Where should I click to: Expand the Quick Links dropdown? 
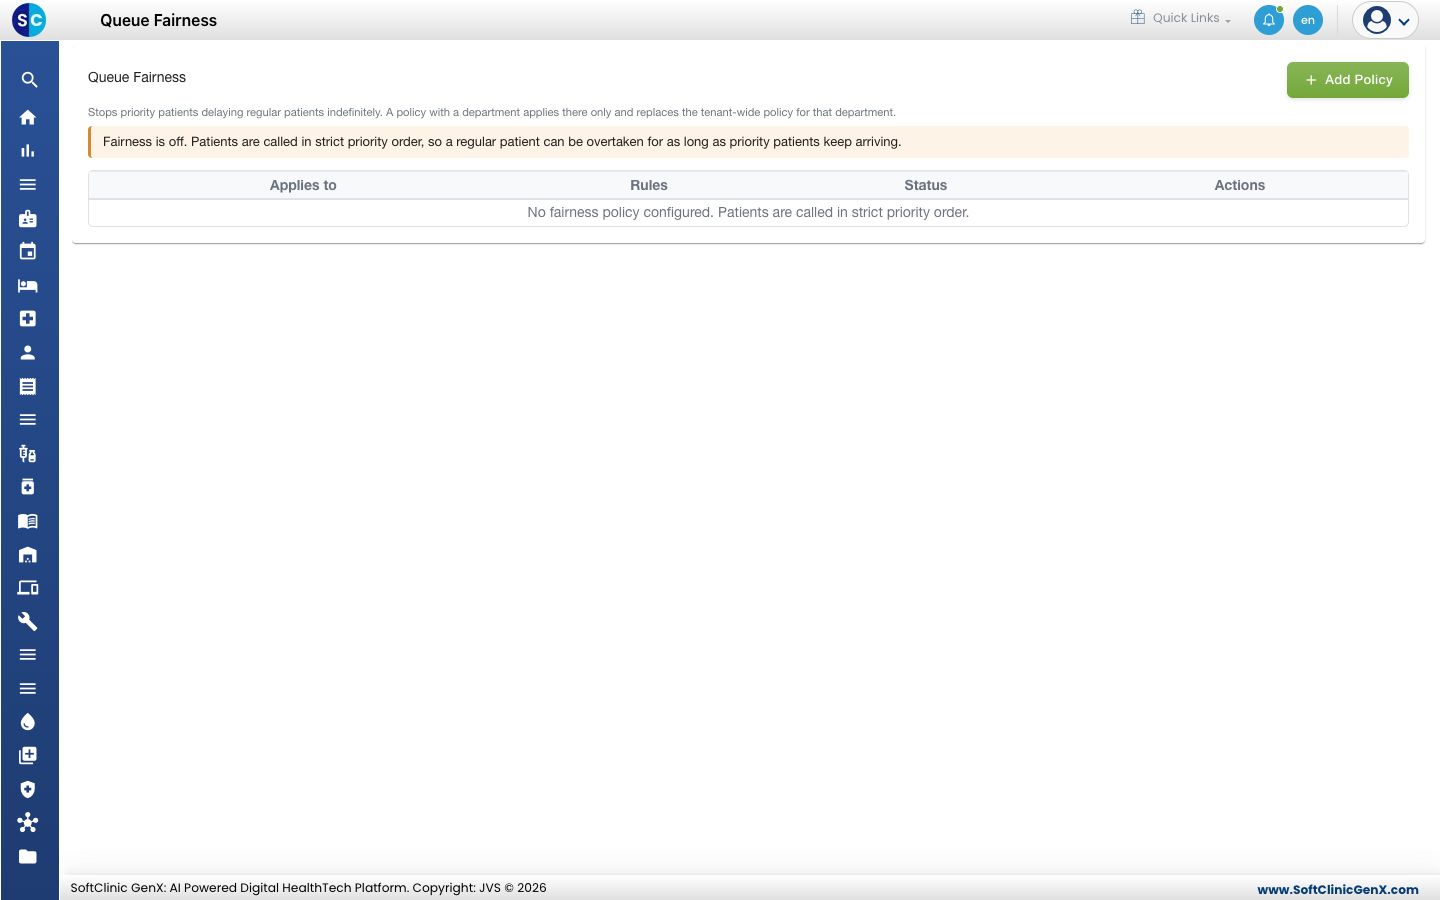click(1181, 18)
